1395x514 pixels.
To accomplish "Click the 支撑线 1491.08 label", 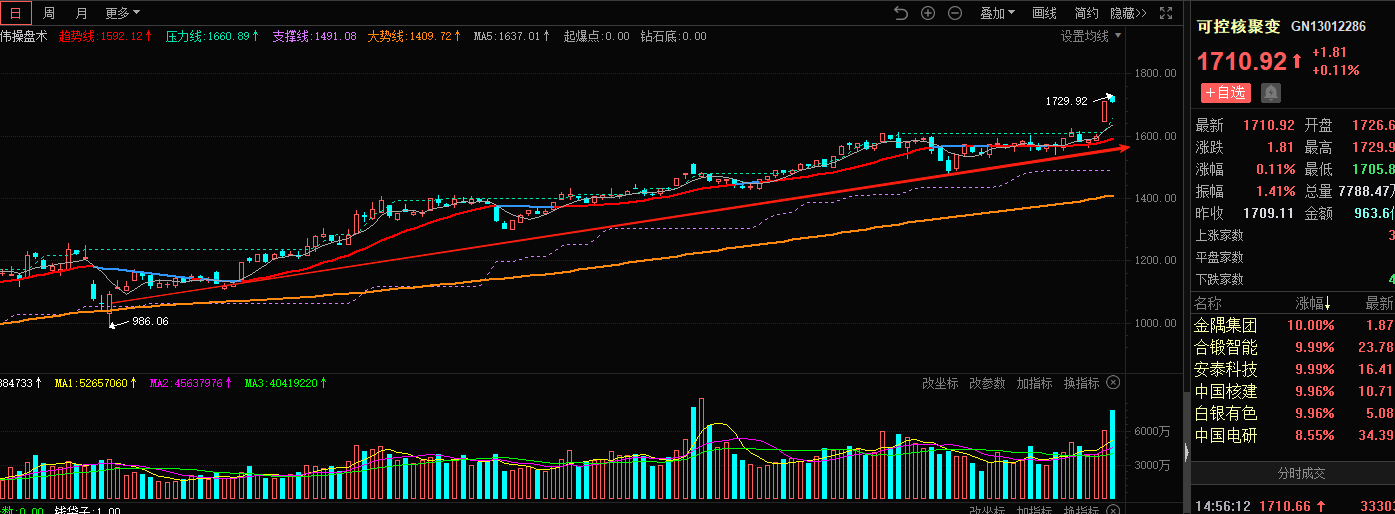I will (x=314, y=36).
